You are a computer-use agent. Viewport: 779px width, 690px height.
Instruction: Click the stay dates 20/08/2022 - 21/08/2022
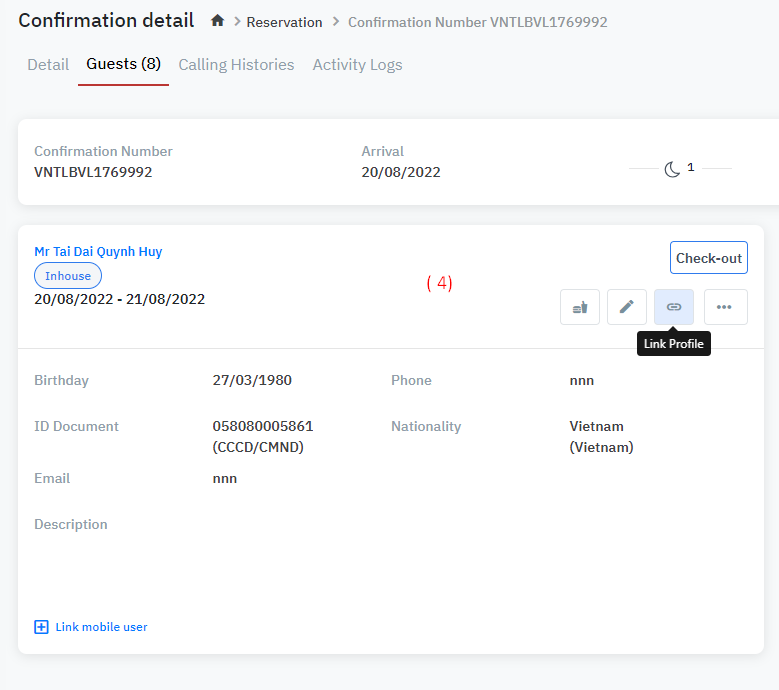click(119, 299)
